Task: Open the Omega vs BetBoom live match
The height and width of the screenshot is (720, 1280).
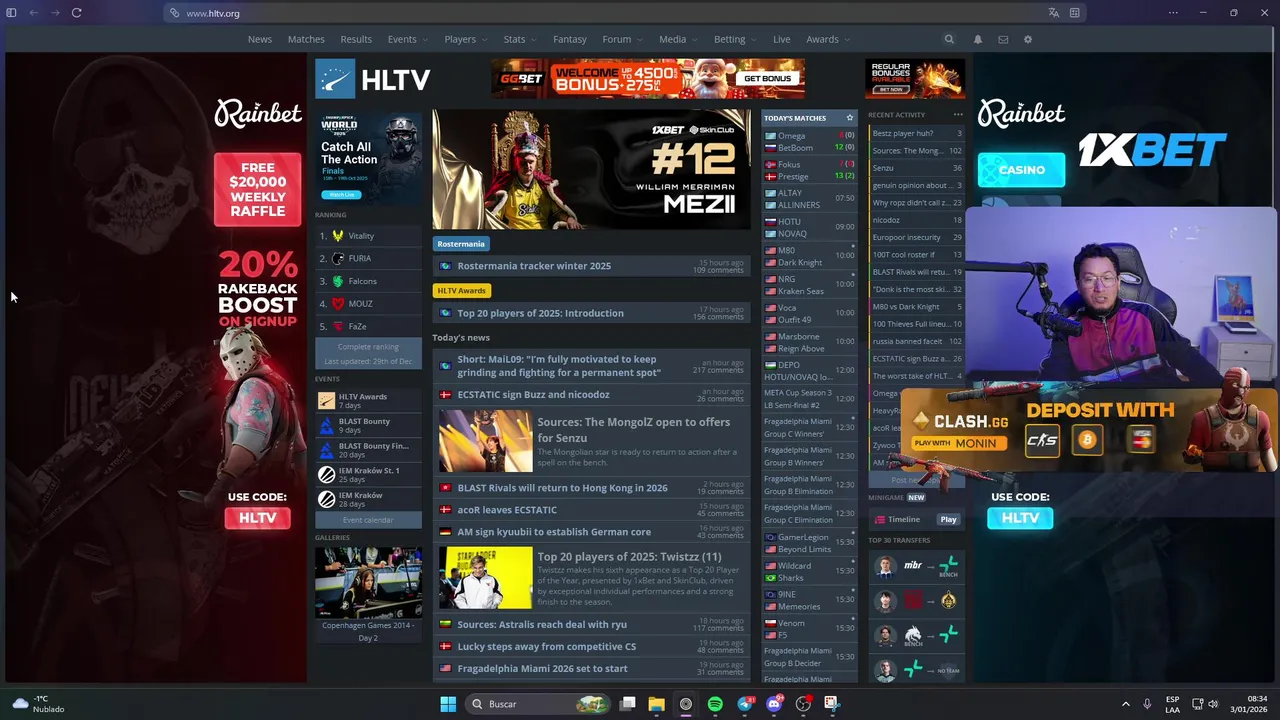Action: (x=810, y=141)
